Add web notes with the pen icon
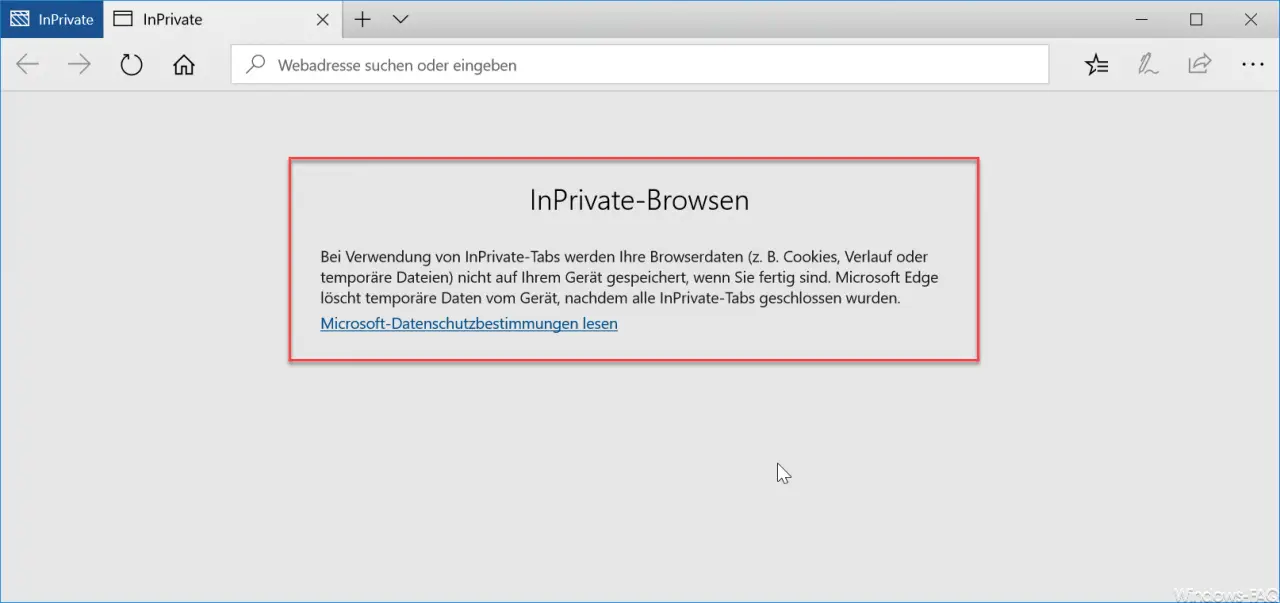Viewport: 1280px width, 603px height. (x=1148, y=65)
